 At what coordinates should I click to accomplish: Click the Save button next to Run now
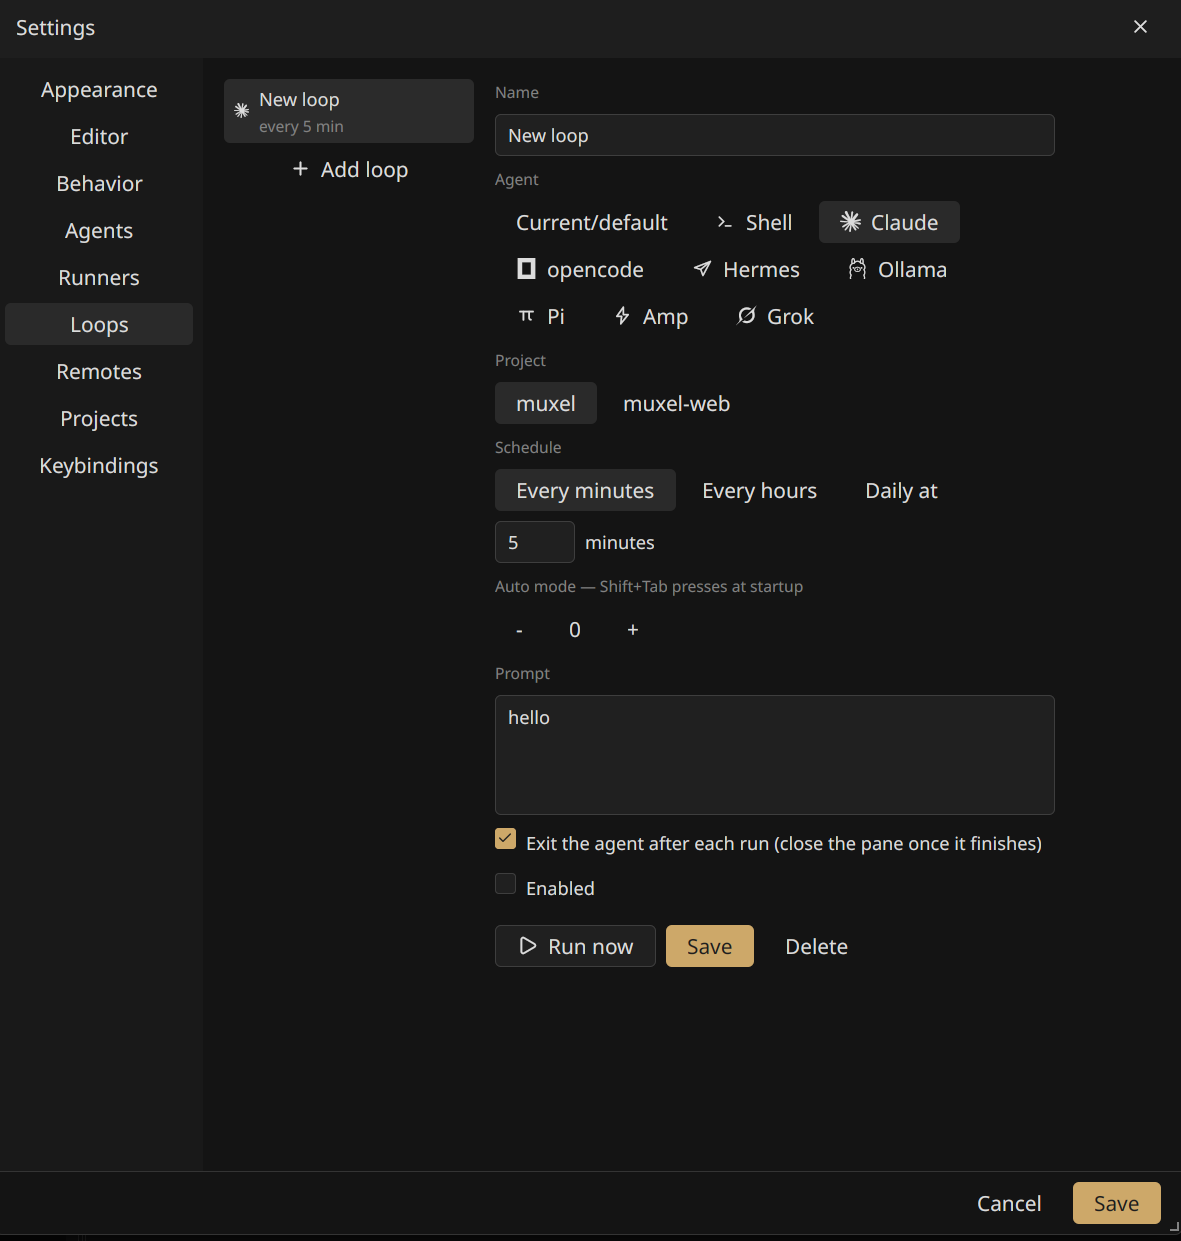pos(710,946)
